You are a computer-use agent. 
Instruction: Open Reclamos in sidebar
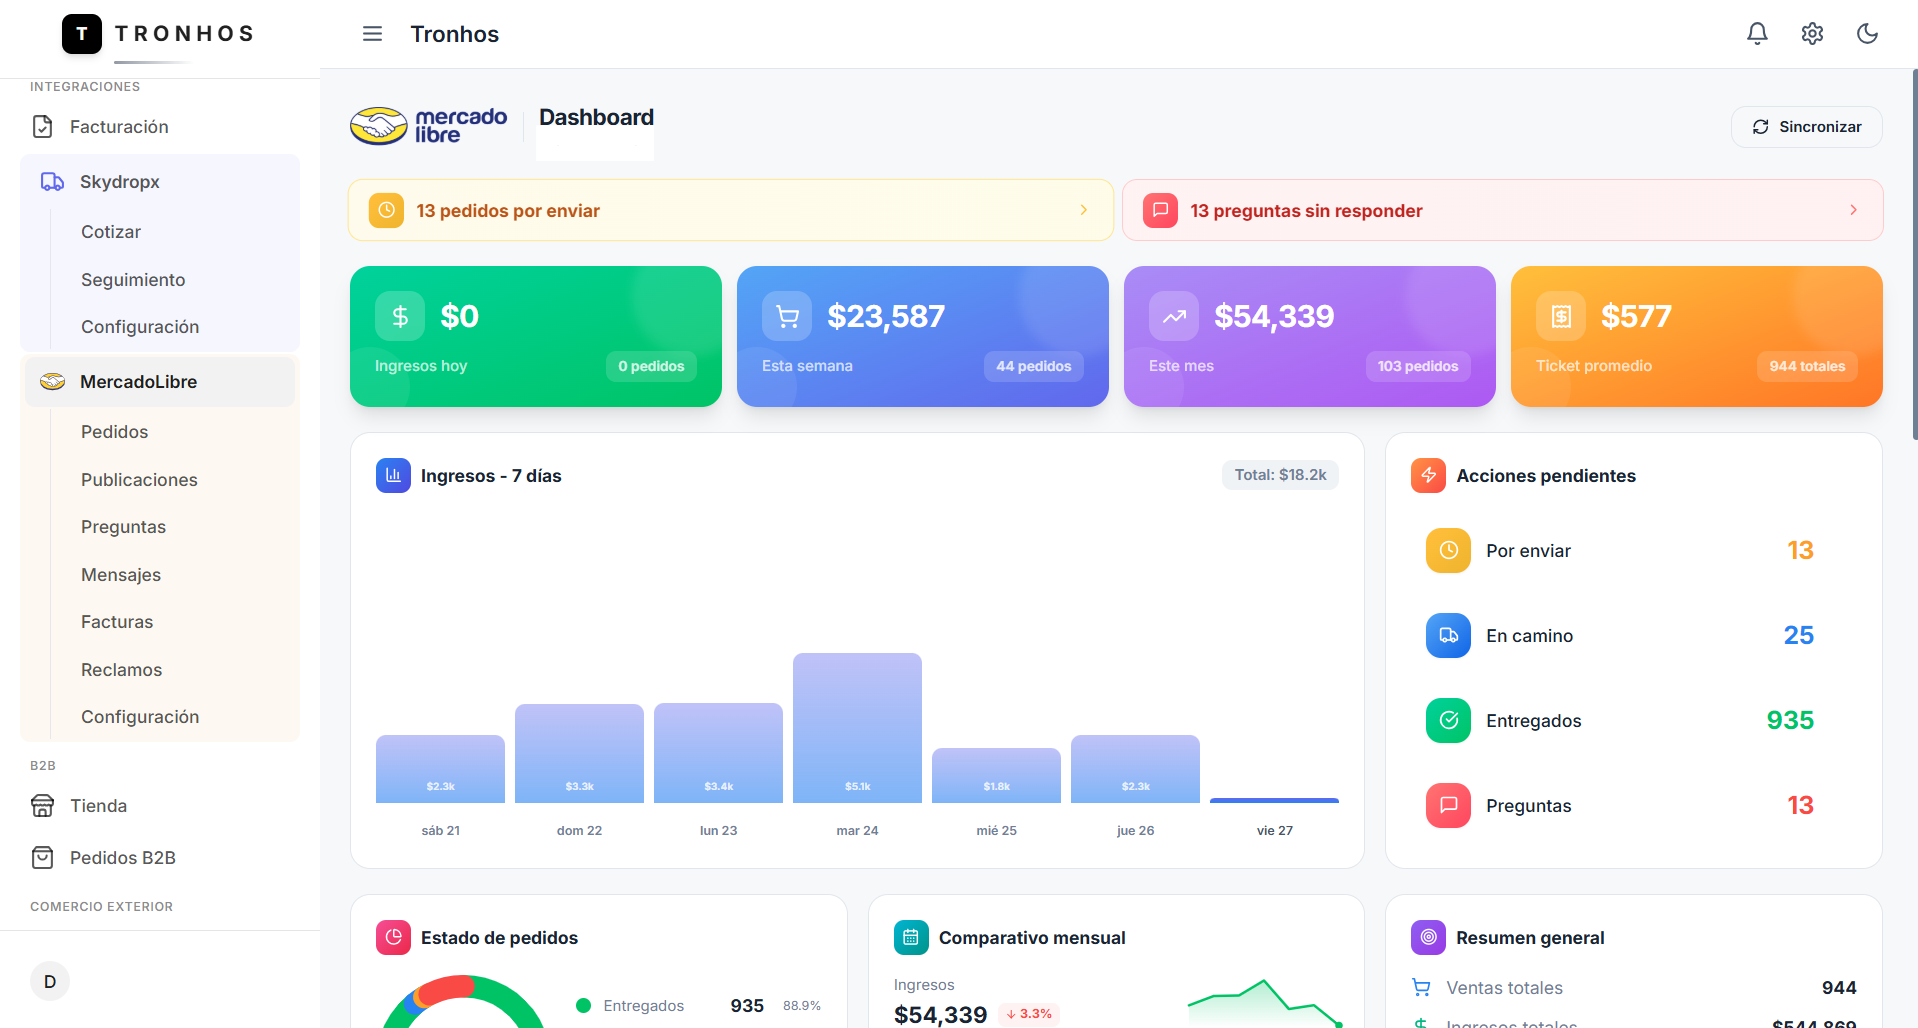pyautogui.click(x=121, y=670)
